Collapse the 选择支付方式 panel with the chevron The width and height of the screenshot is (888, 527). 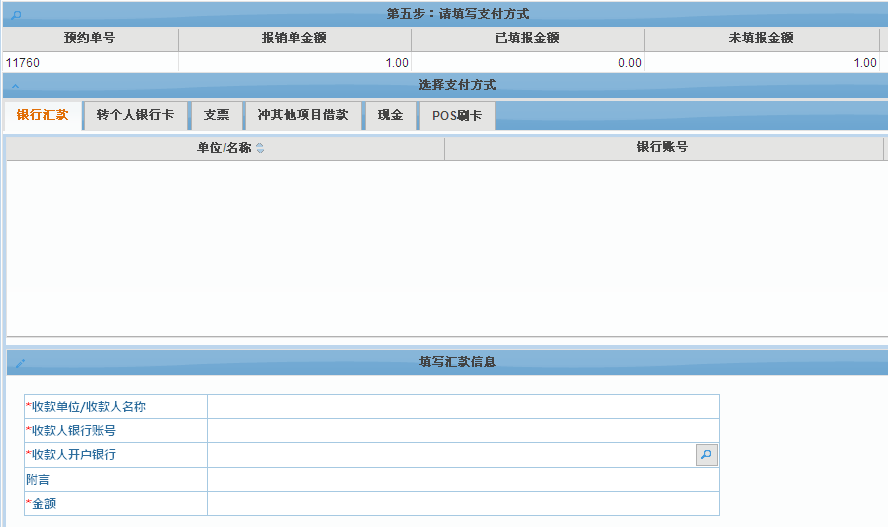(x=16, y=86)
